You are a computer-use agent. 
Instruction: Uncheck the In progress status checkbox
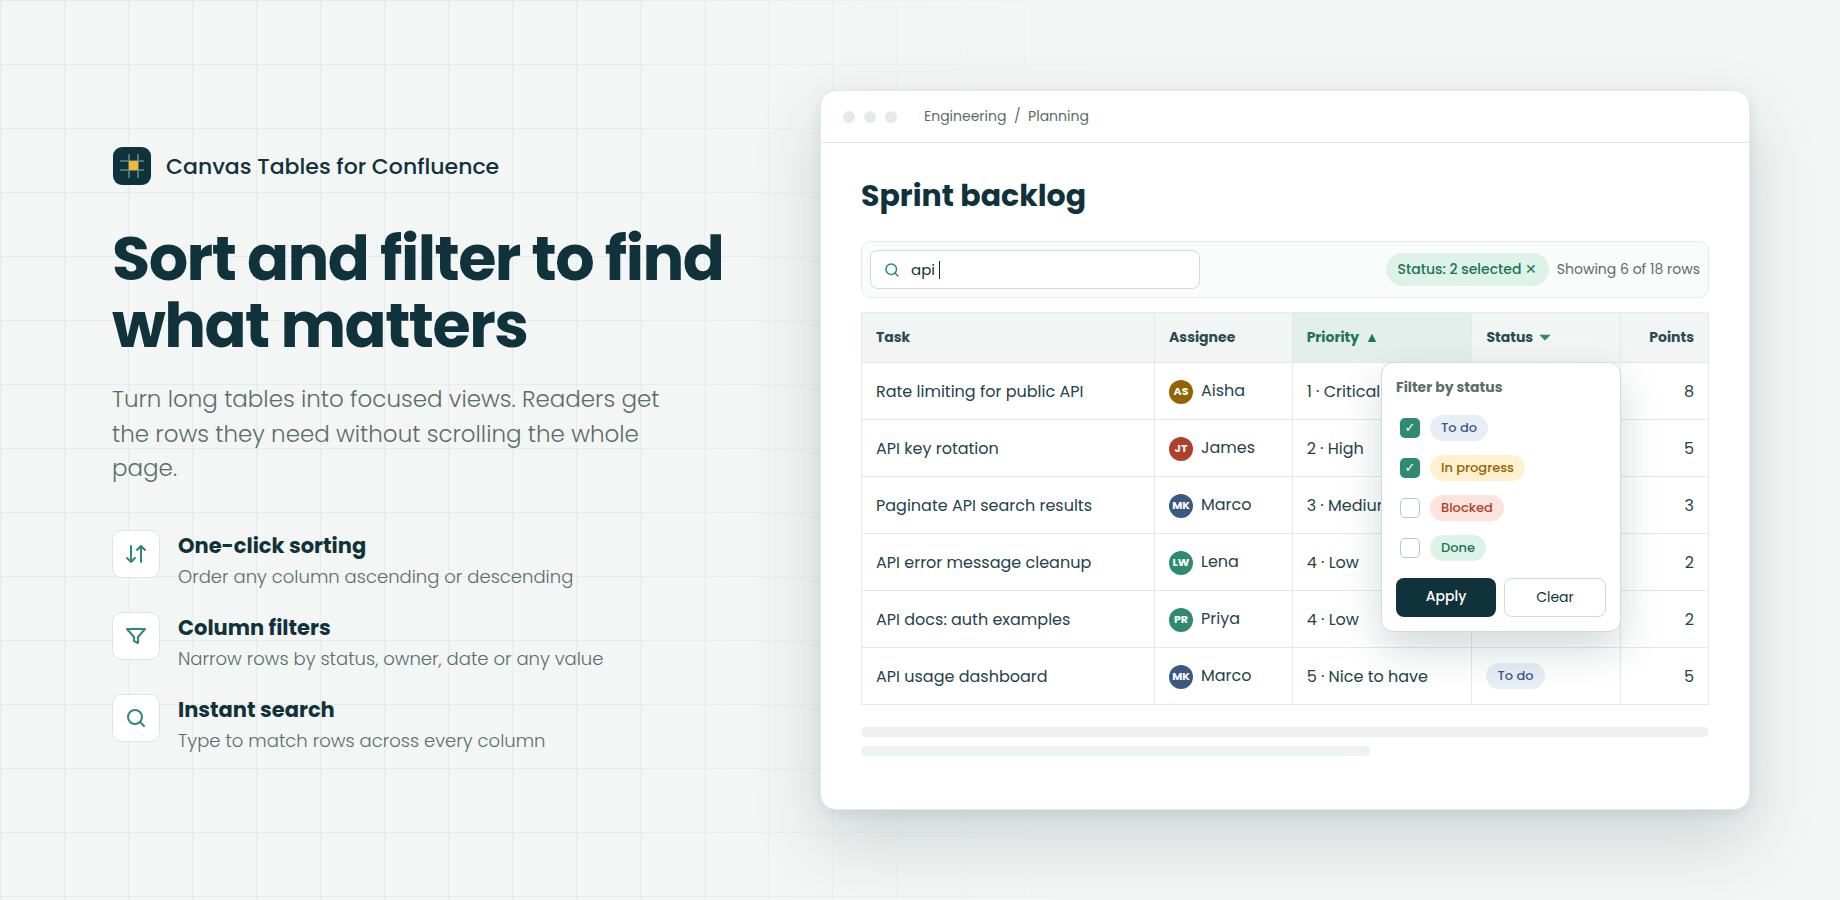coord(1410,468)
